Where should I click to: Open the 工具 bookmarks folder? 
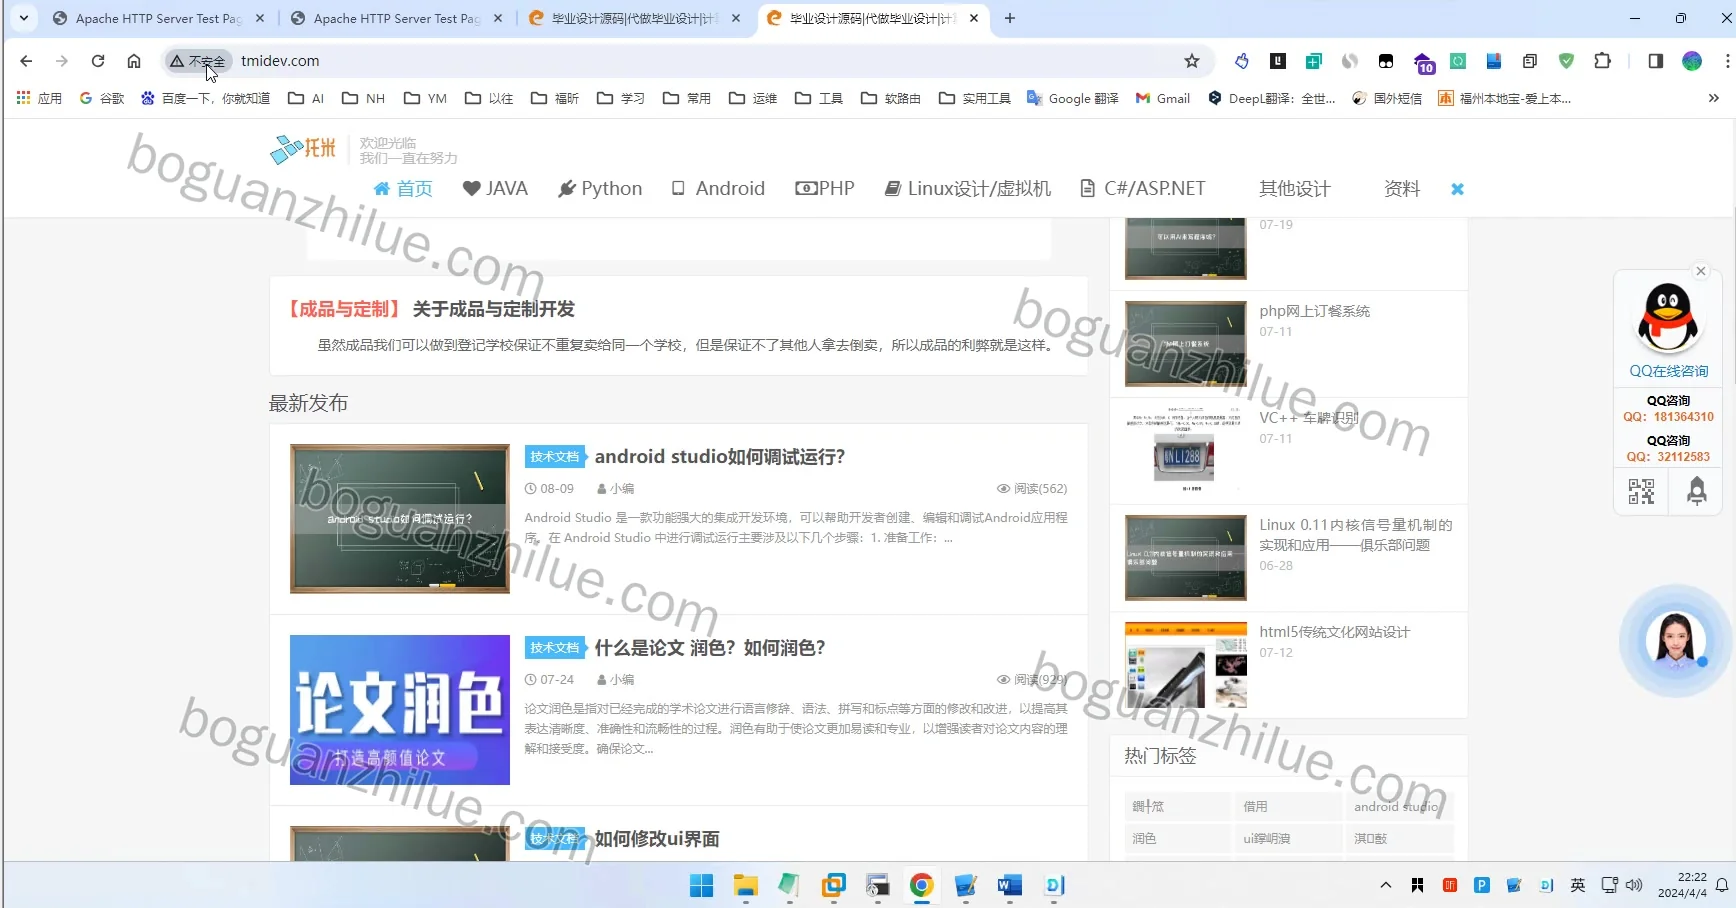pos(819,98)
